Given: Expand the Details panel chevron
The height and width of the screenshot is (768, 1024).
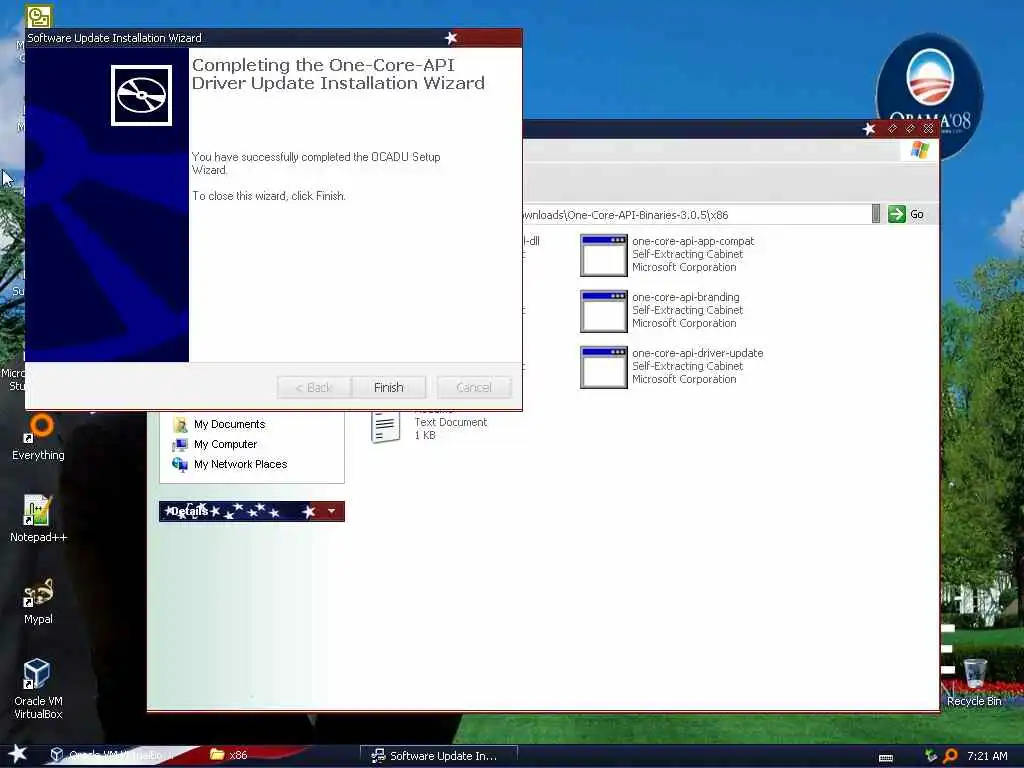Looking at the screenshot, I should click(x=332, y=511).
